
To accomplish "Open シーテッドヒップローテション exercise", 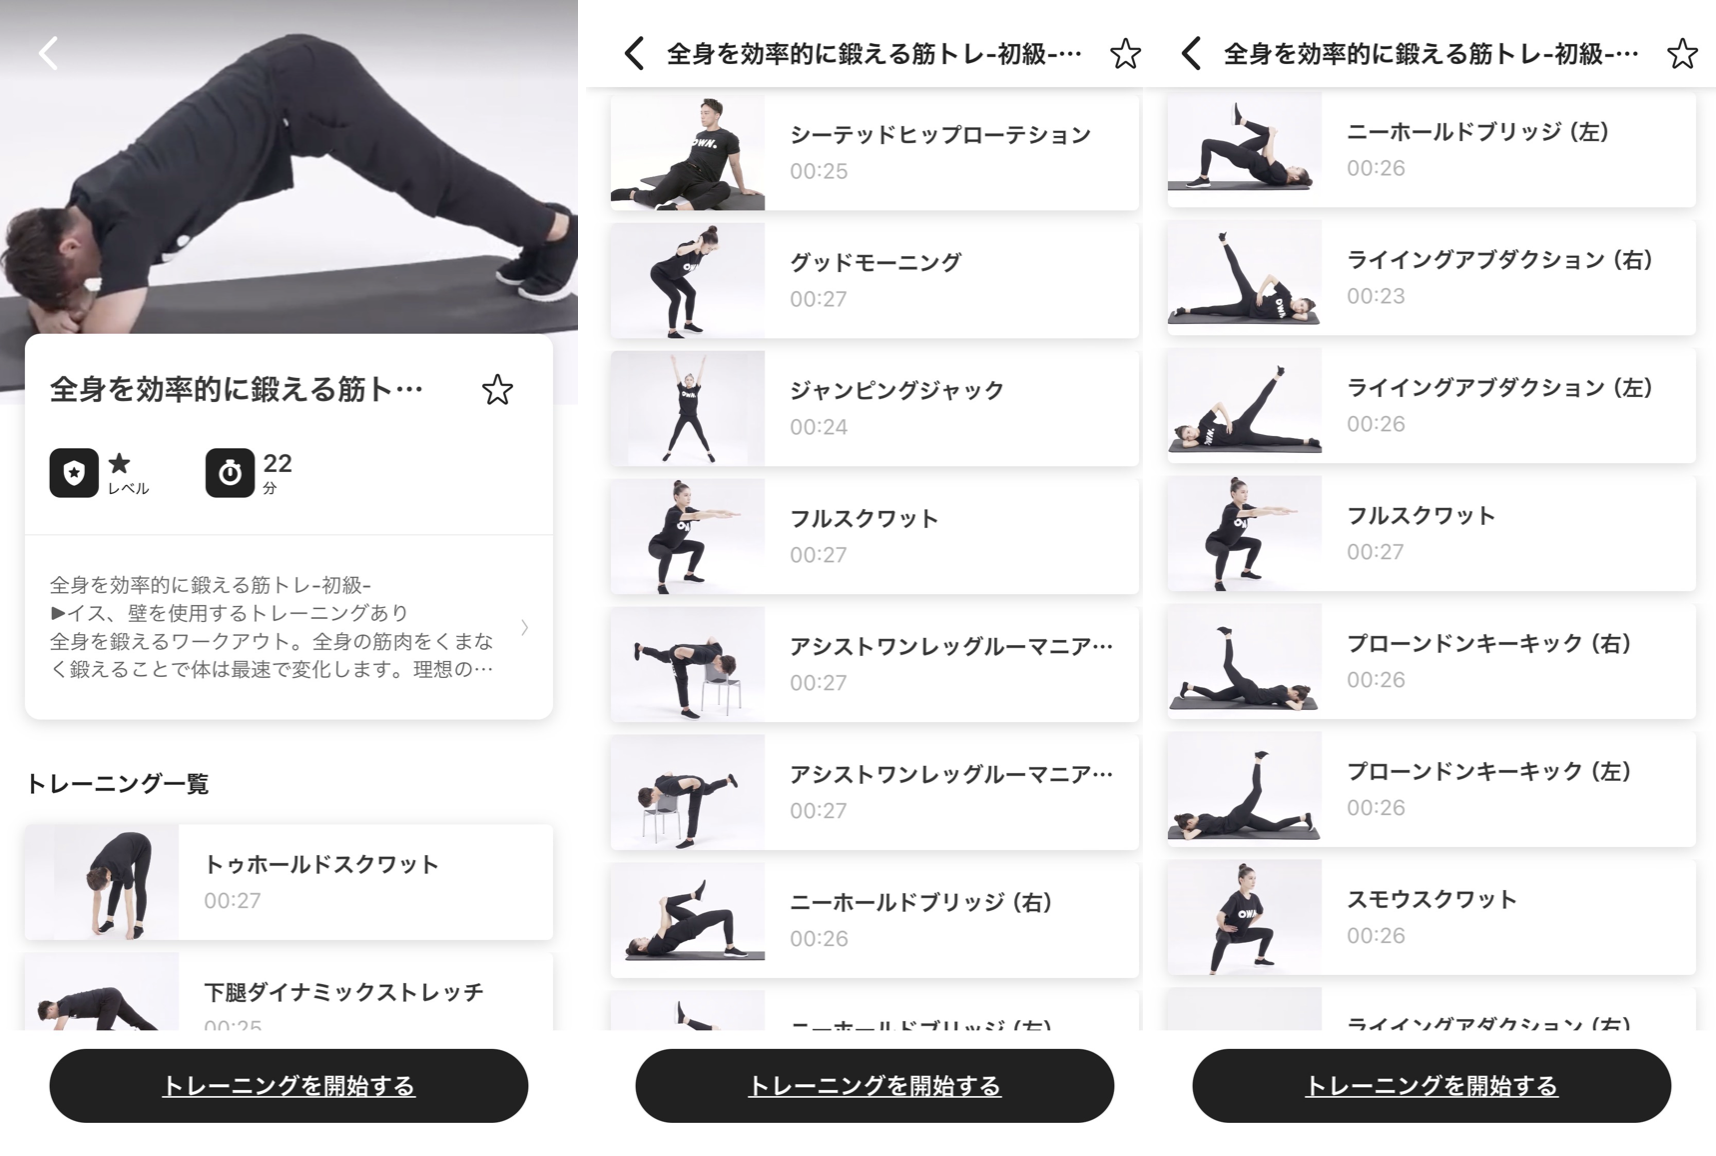I will tap(875, 152).
